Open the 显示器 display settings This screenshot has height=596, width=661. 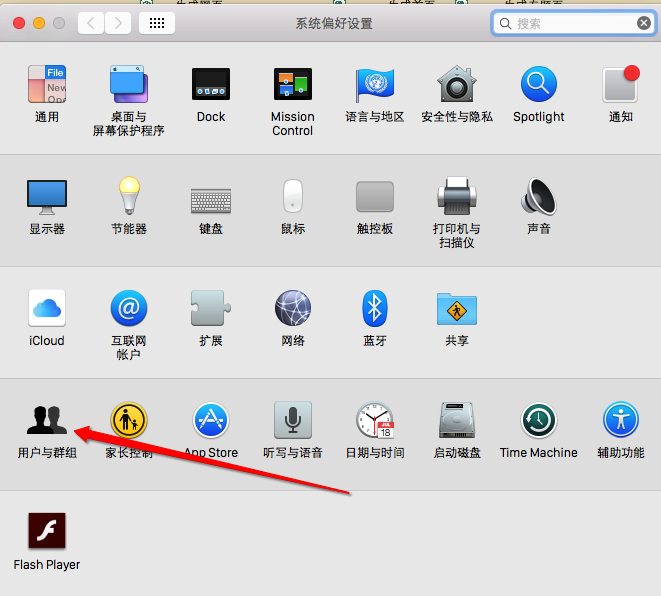tap(47, 197)
